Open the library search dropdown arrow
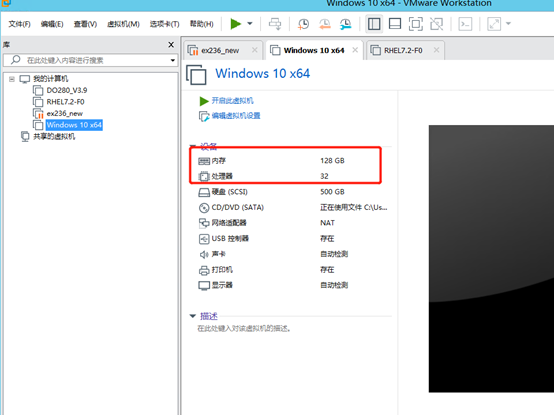554x415 pixels. pyautogui.click(x=172, y=60)
